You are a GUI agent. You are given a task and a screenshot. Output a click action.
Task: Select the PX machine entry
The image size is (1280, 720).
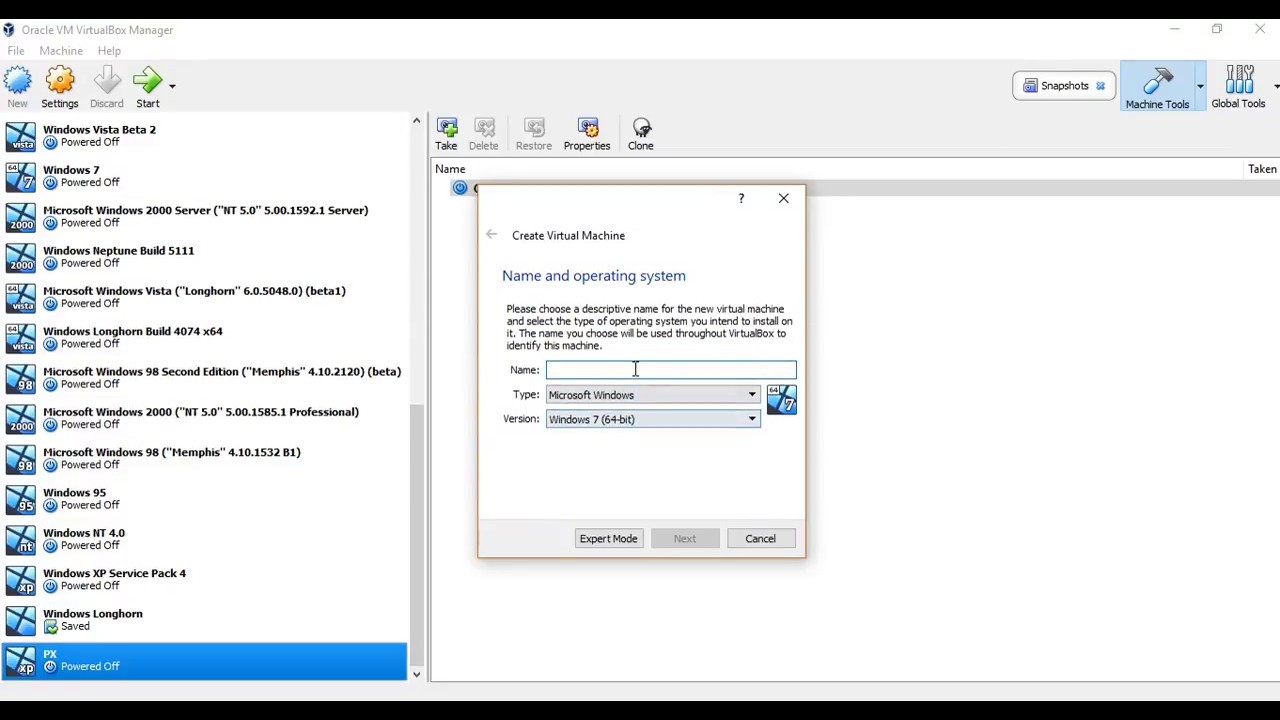pyautogui.click(x=204, y=660)
